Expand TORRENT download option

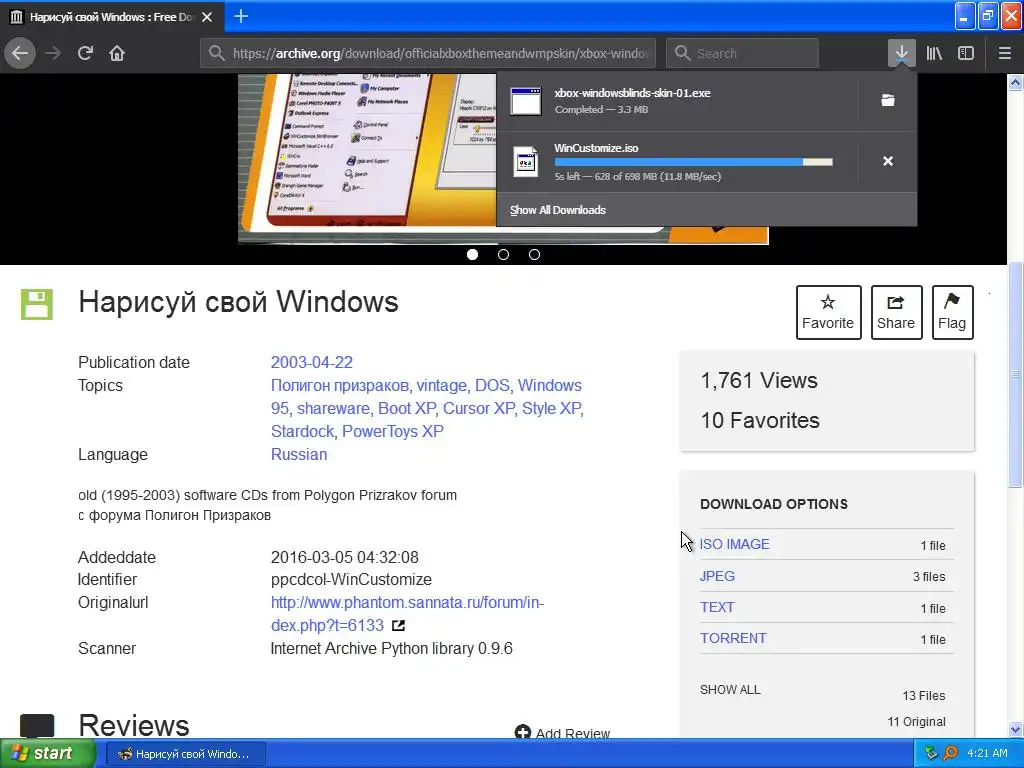coord(733,638)
